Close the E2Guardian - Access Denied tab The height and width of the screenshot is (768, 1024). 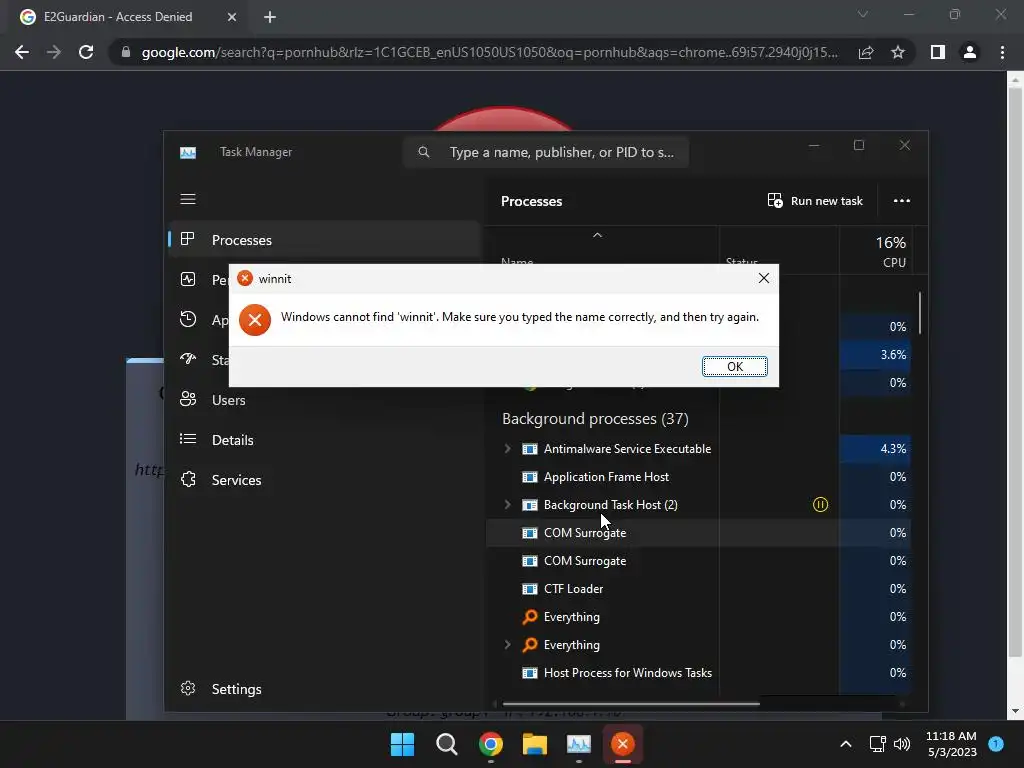[x=232, y=17]
